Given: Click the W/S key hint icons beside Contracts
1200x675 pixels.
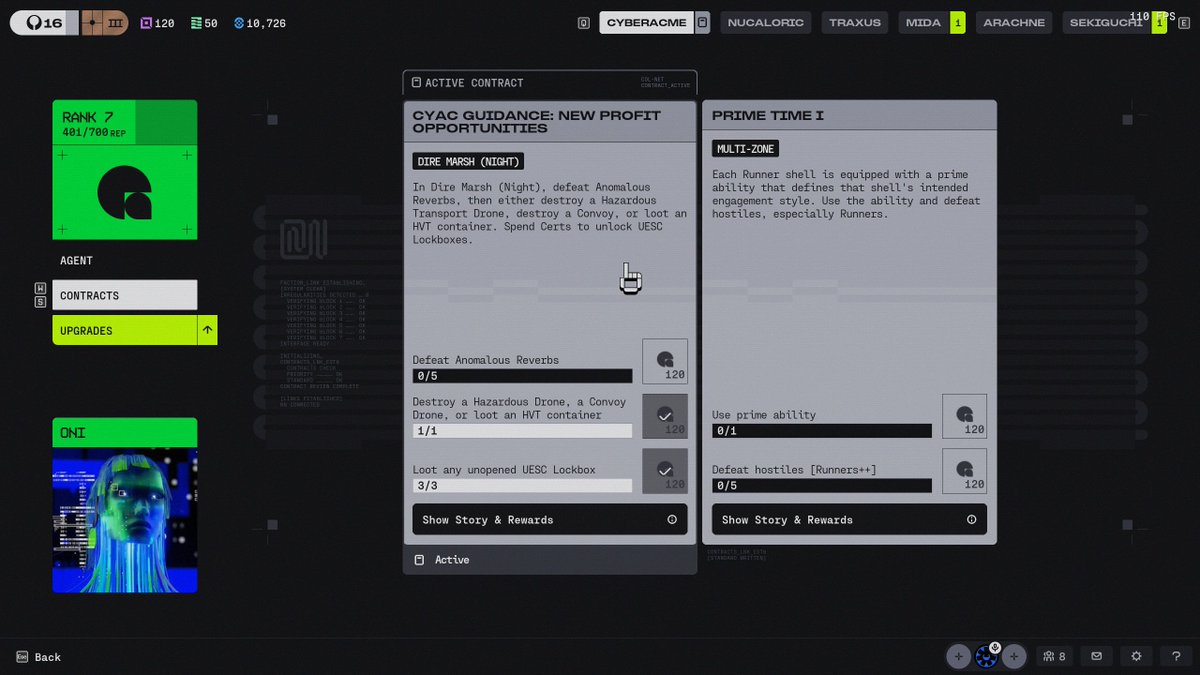Looking at the screenshot, I should [x=41, y=295].
